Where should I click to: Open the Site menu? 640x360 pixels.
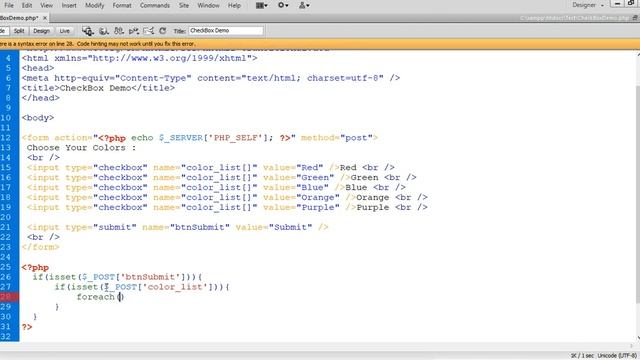click(x=184, y=5)
